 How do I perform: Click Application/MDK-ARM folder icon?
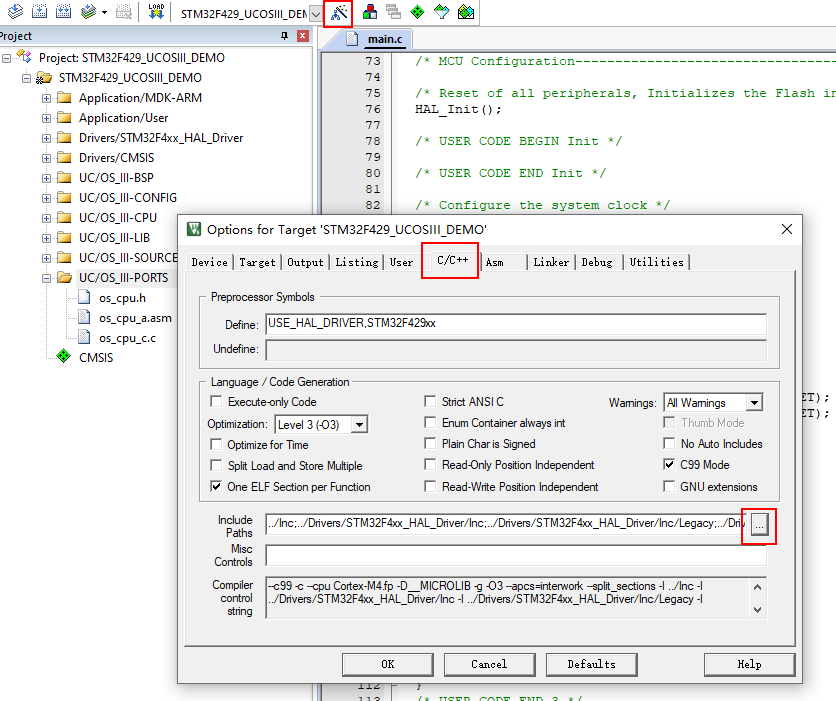tap(65, 98)
